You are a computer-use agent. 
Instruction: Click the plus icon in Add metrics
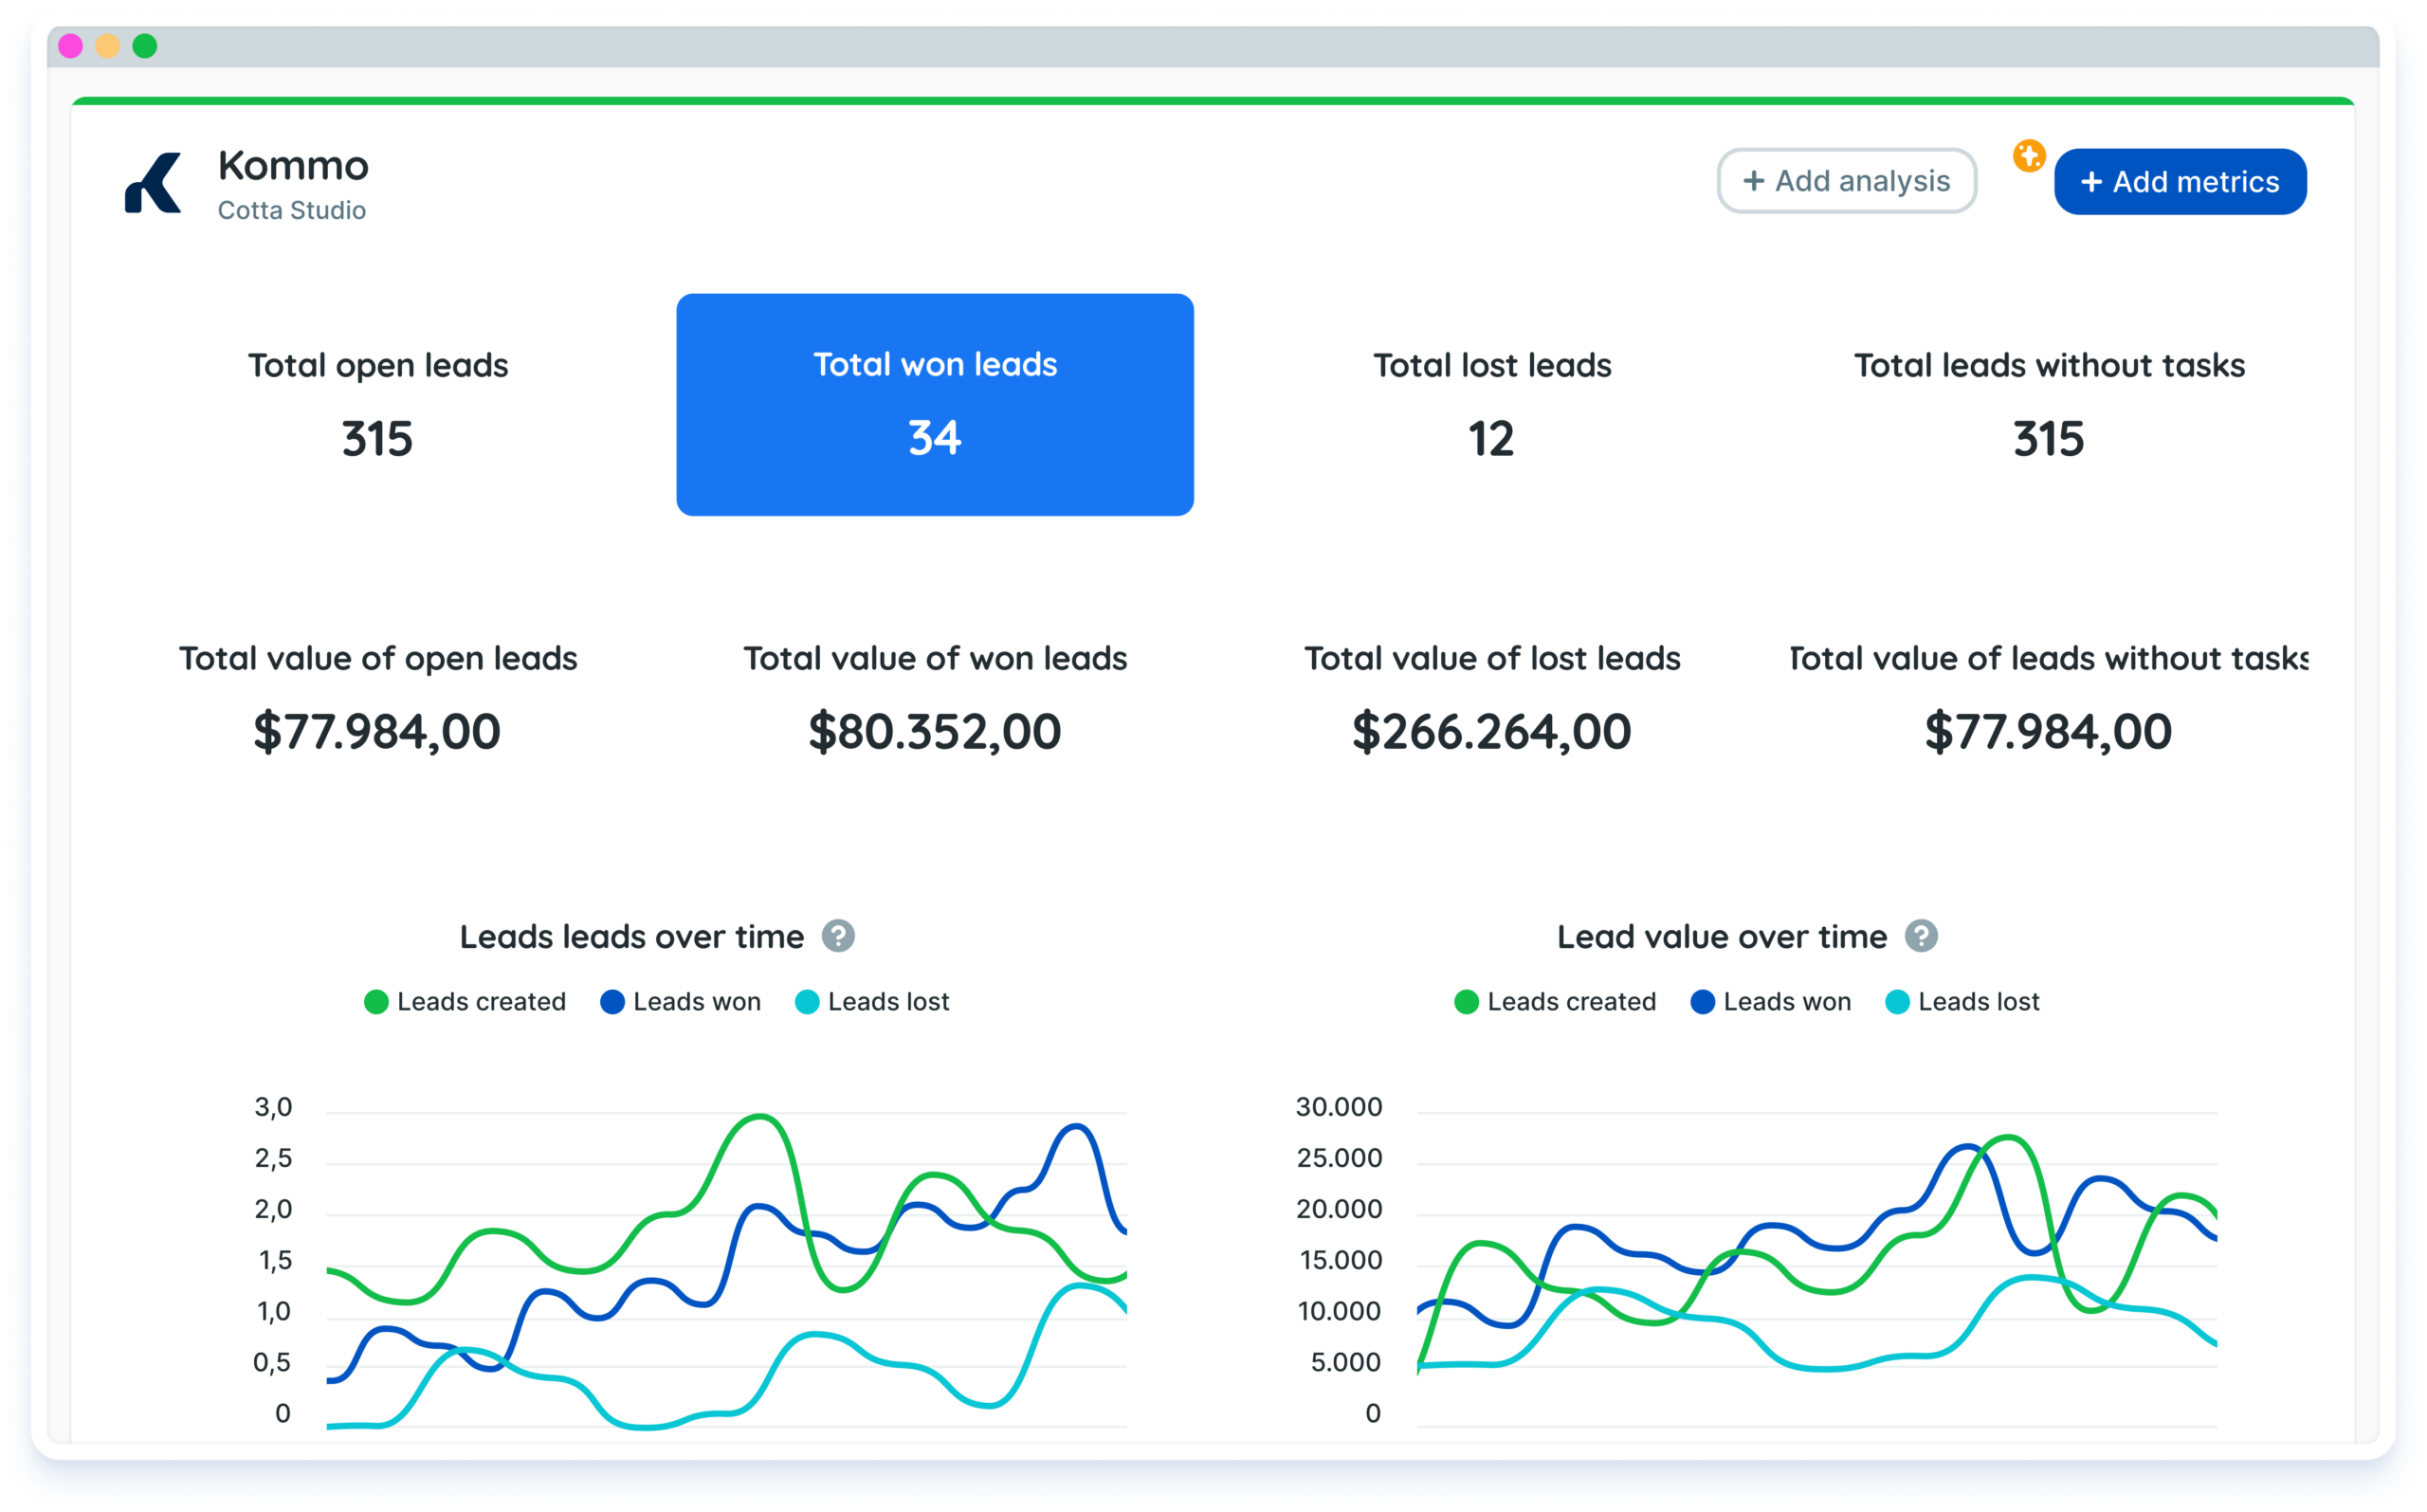tap(2091, 182)
